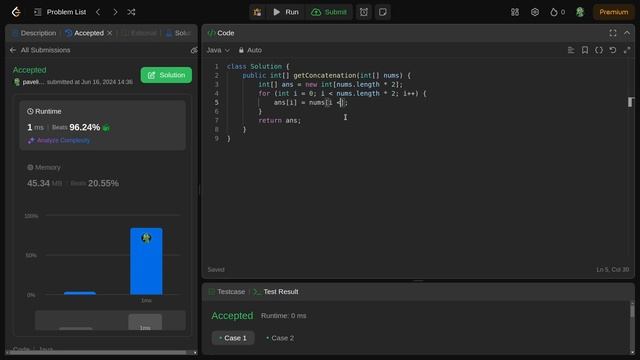Screen dimensions: 640x360
Task: Go to previous problem arrow
Action: point(98,12)
